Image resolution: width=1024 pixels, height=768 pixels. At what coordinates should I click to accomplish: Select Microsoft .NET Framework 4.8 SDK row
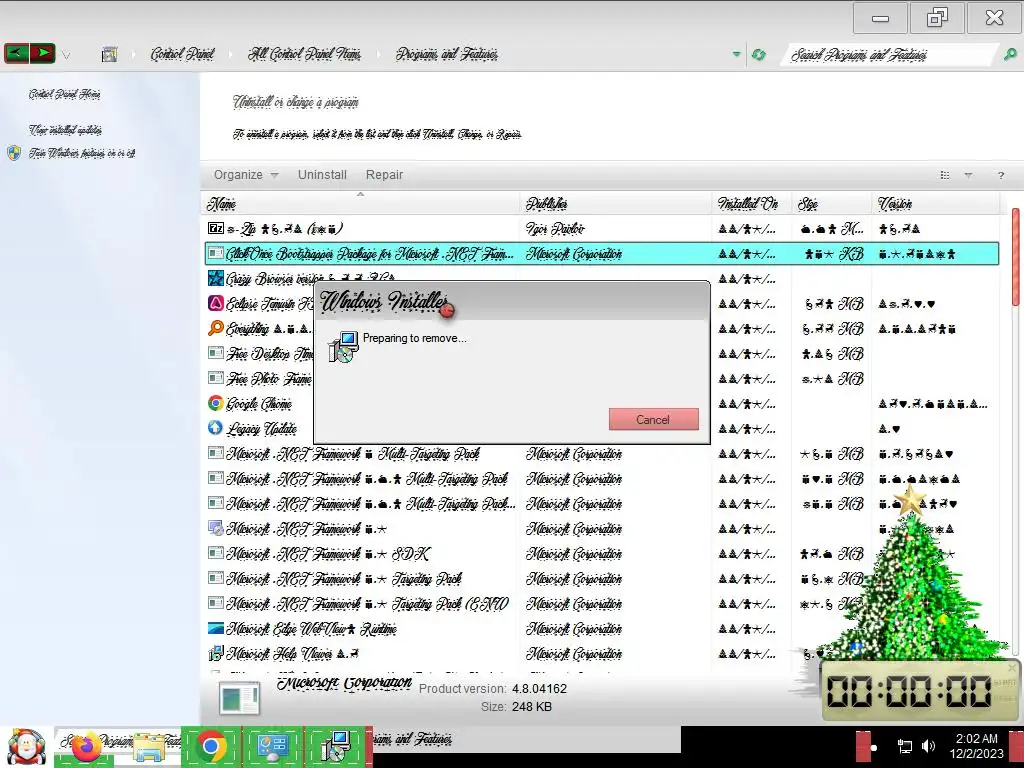pyautogui.click(x=601, y=553)
